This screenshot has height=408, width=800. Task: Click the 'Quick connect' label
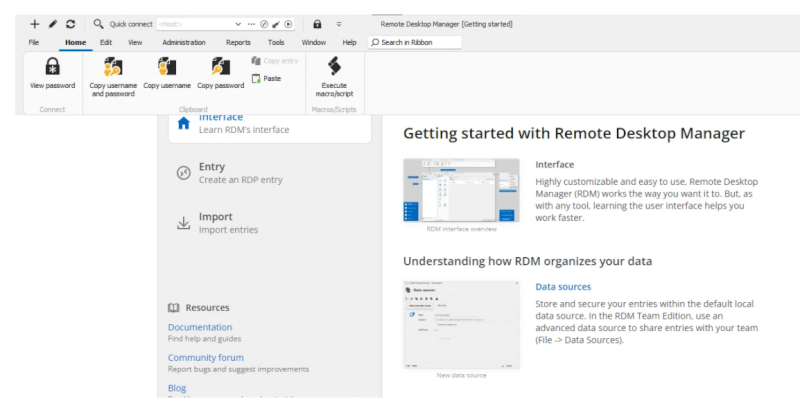point(131,24)
